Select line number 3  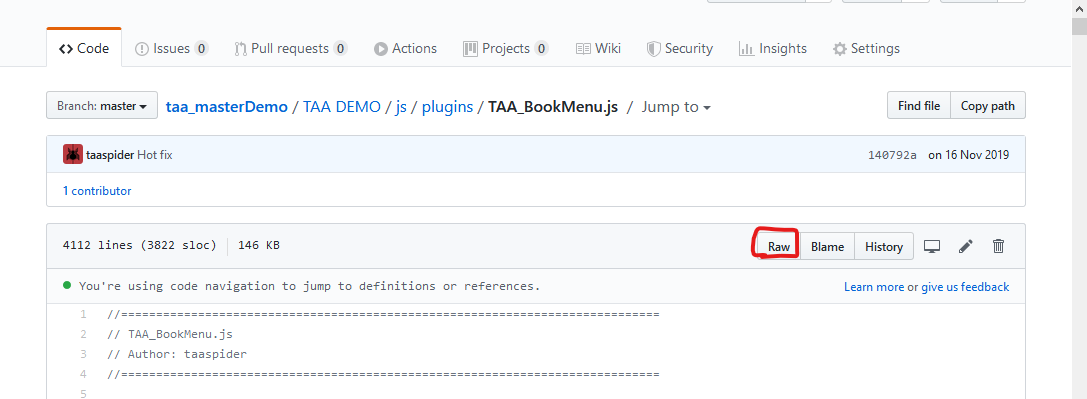pyautogui.click(x=83, y=354)
